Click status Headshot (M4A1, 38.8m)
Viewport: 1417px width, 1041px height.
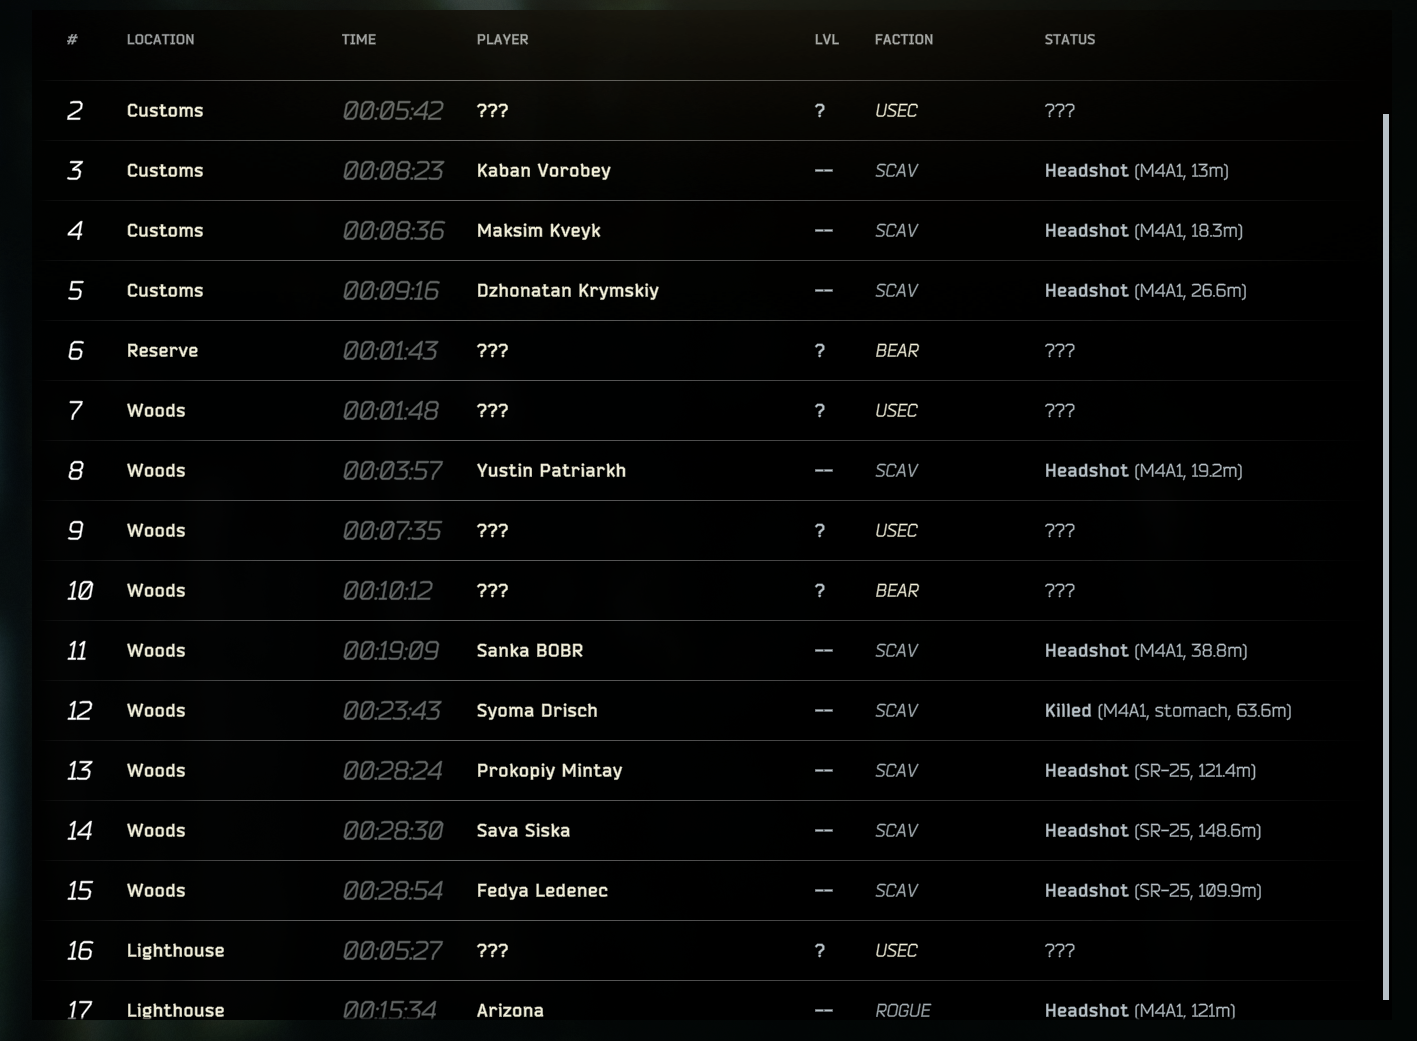[x=1146, y=651]
